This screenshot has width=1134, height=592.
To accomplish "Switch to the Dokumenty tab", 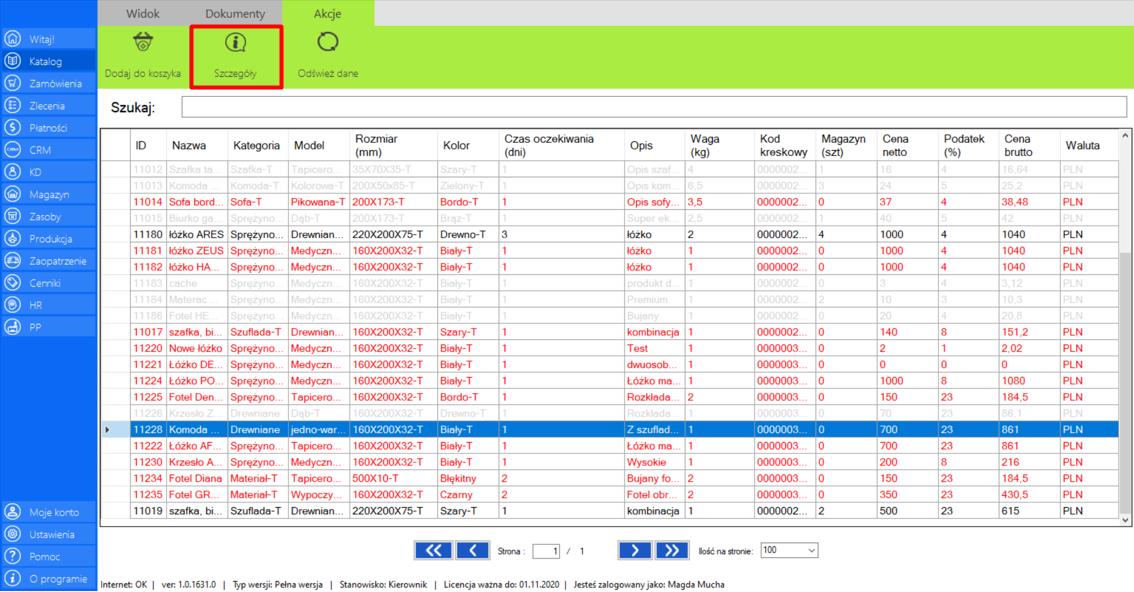I will click(235, 14).
